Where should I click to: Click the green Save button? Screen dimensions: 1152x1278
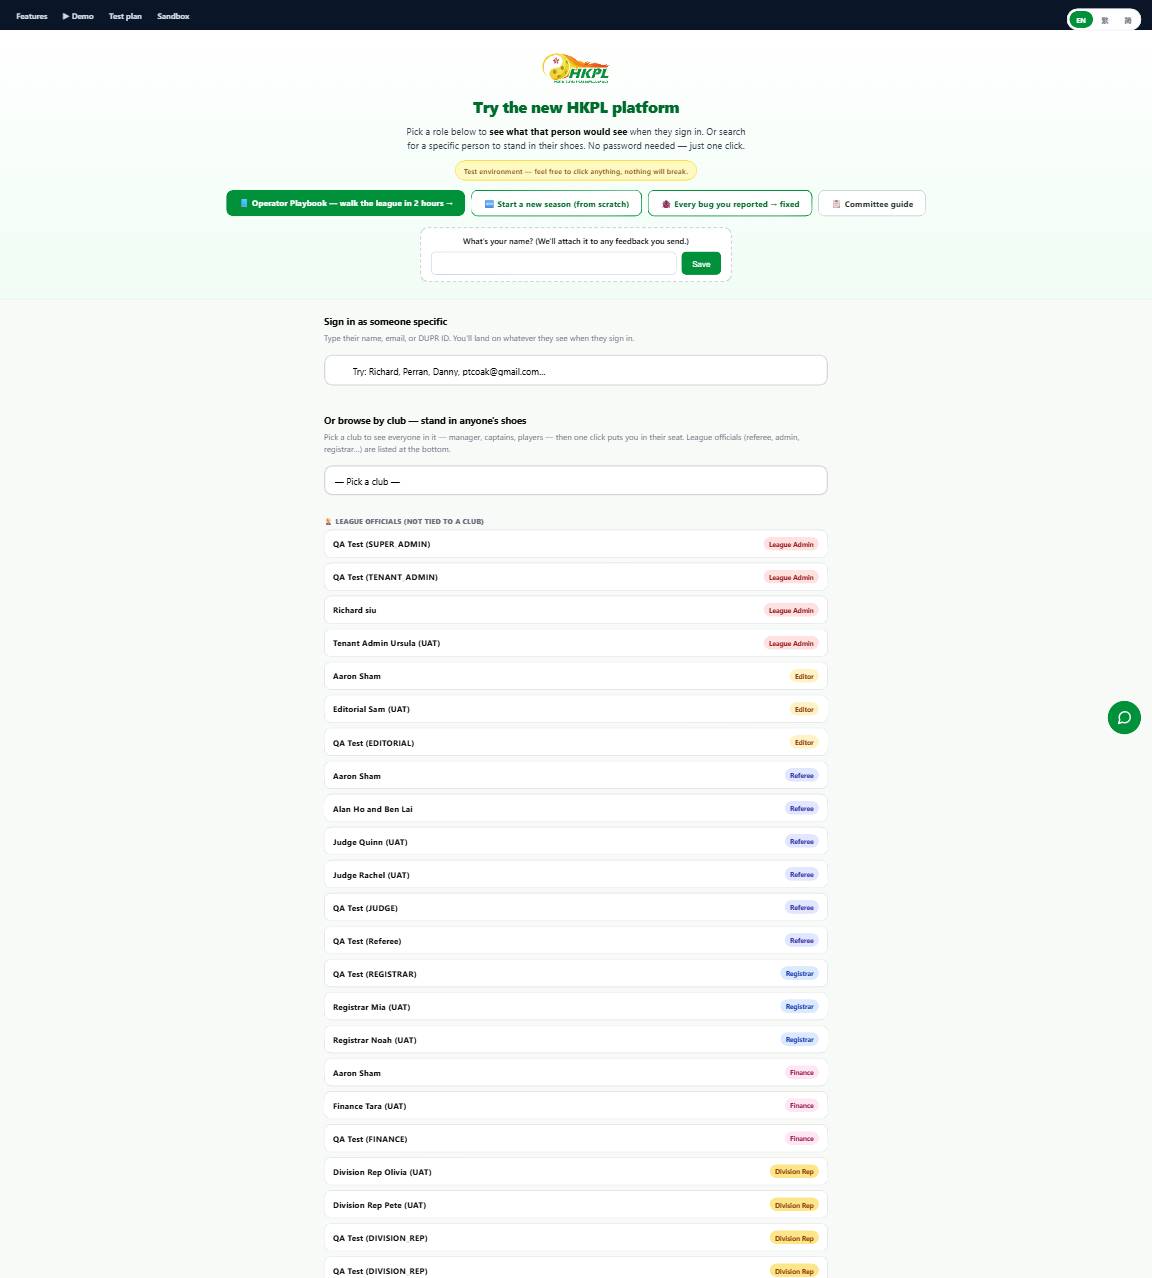(x=701, y=264)
